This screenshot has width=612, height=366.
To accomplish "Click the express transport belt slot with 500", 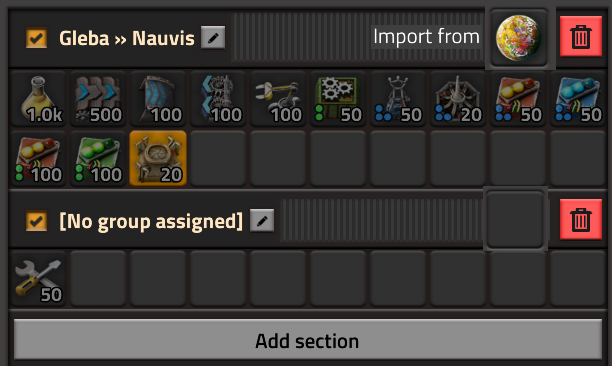I will click(x=98, y=98).
